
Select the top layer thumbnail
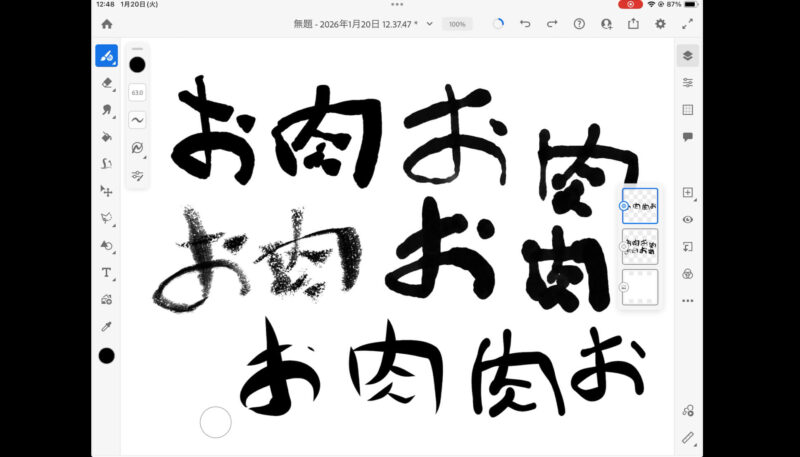[640, 206]
